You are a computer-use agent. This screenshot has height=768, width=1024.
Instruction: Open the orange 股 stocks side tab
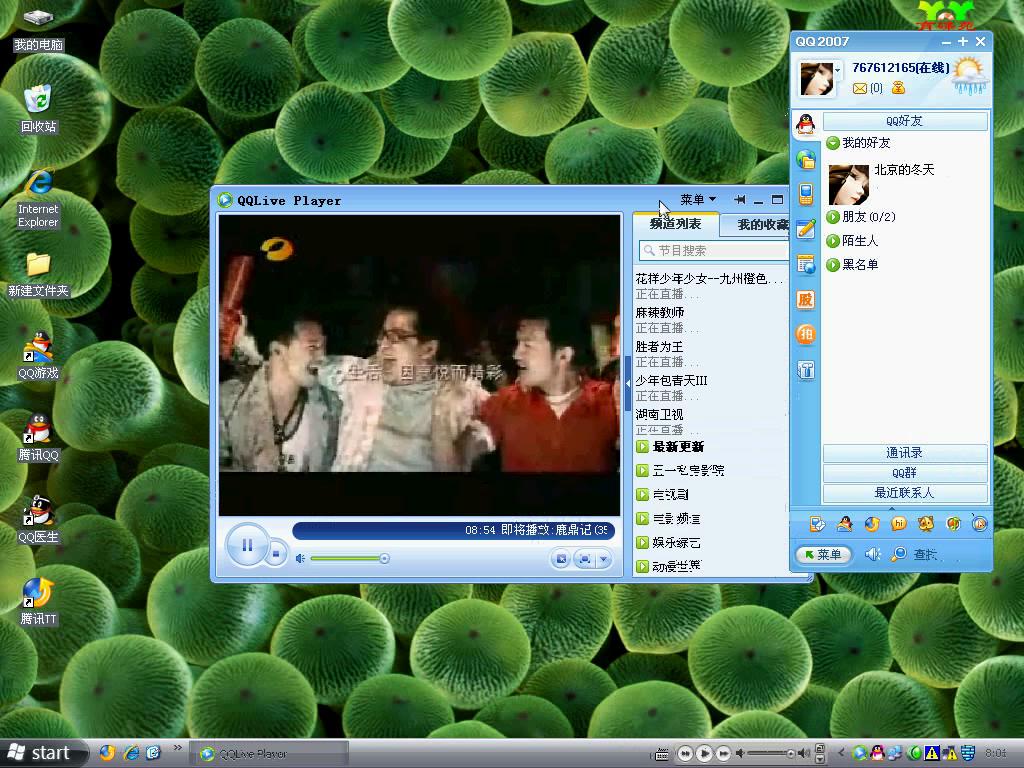pyautogui.click(x=806, y=300)
